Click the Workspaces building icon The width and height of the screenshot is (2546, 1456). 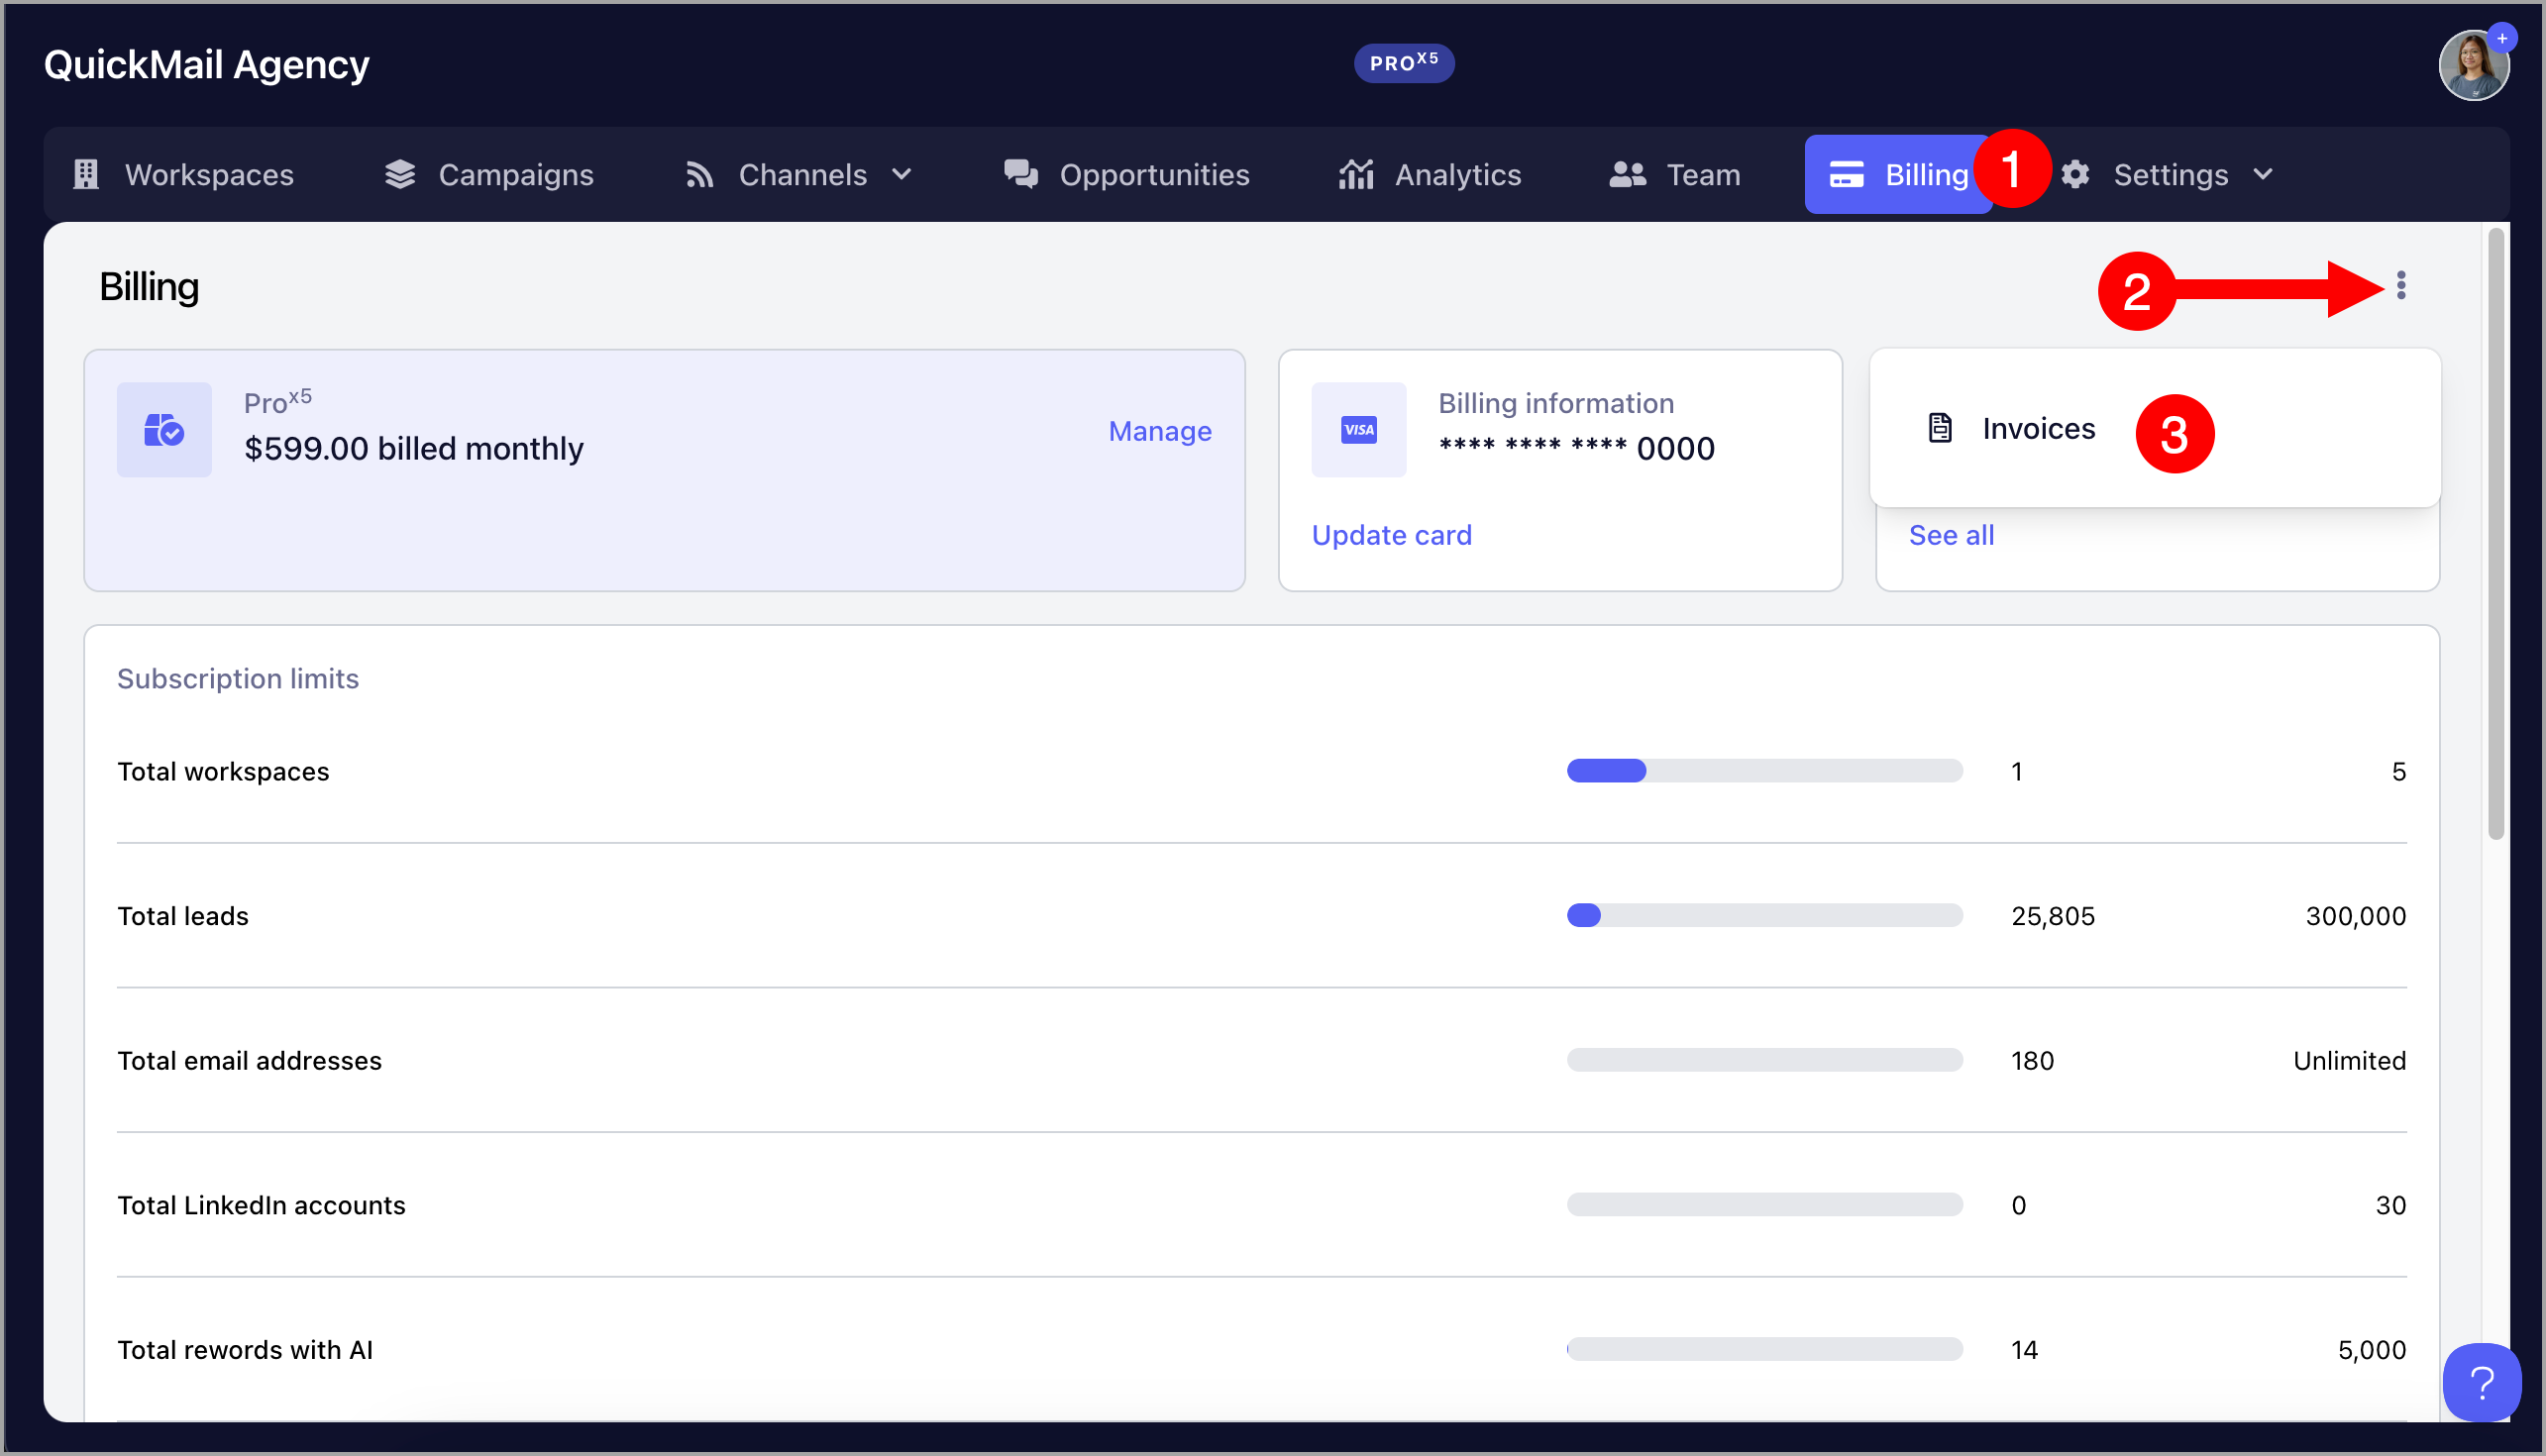coord(87,174)
